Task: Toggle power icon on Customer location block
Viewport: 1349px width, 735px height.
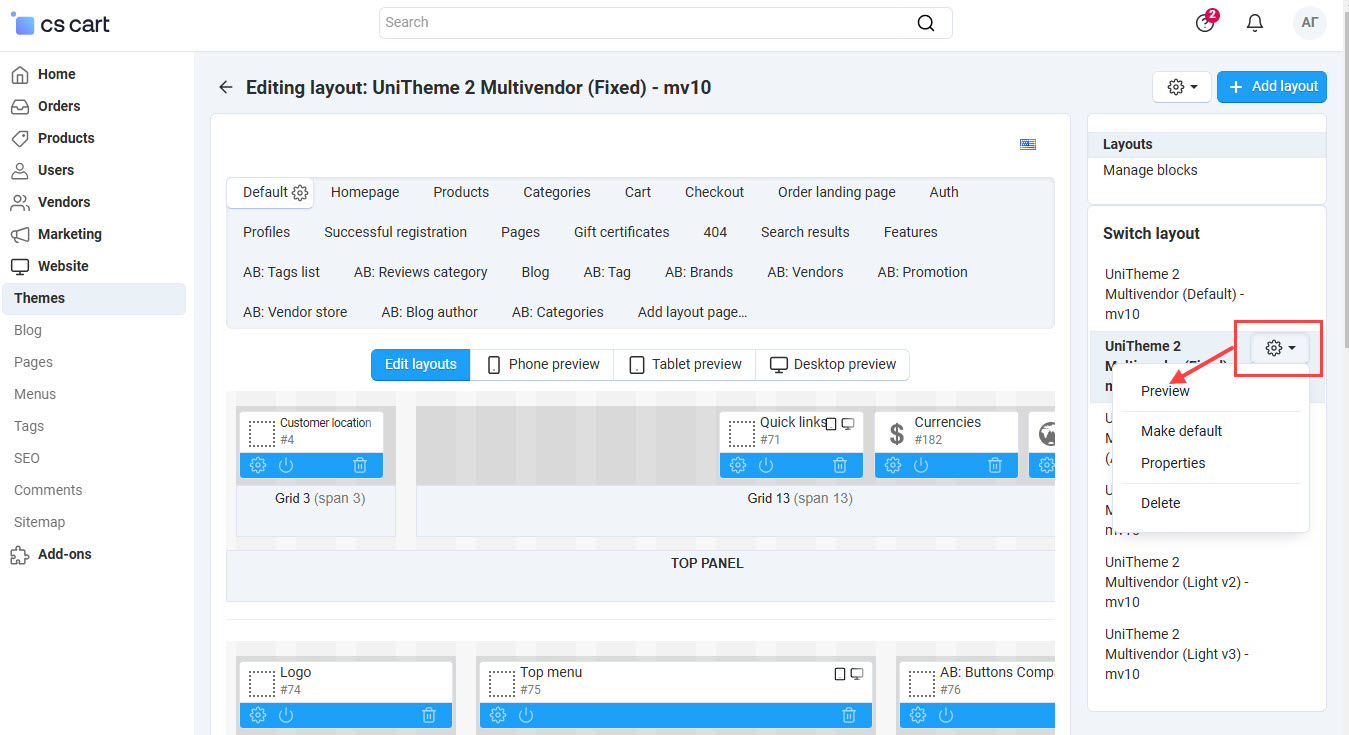Action: [286, 465]
